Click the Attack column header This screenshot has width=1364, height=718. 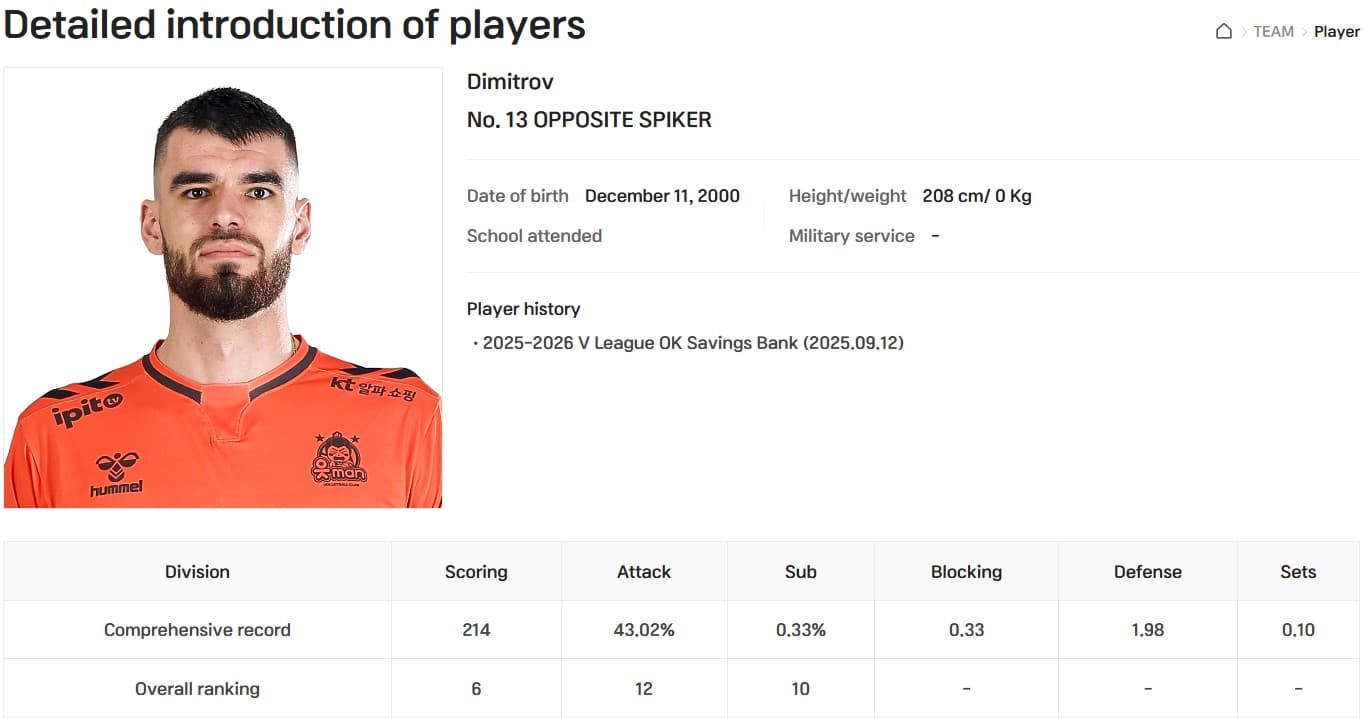(x=644, y=572)
